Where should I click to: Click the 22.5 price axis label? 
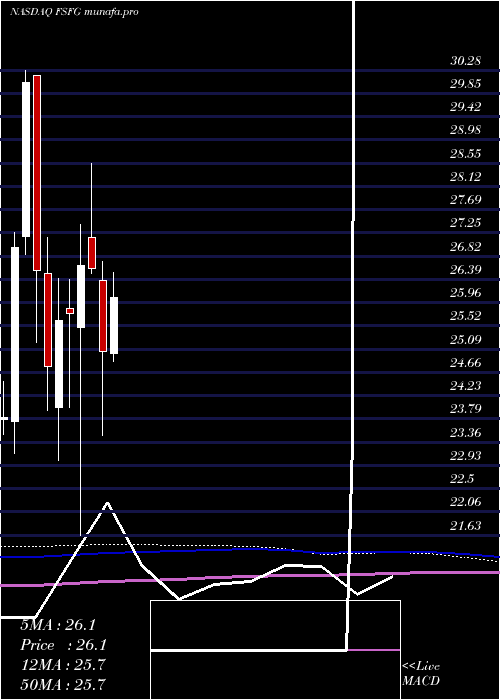coord(462,479)
